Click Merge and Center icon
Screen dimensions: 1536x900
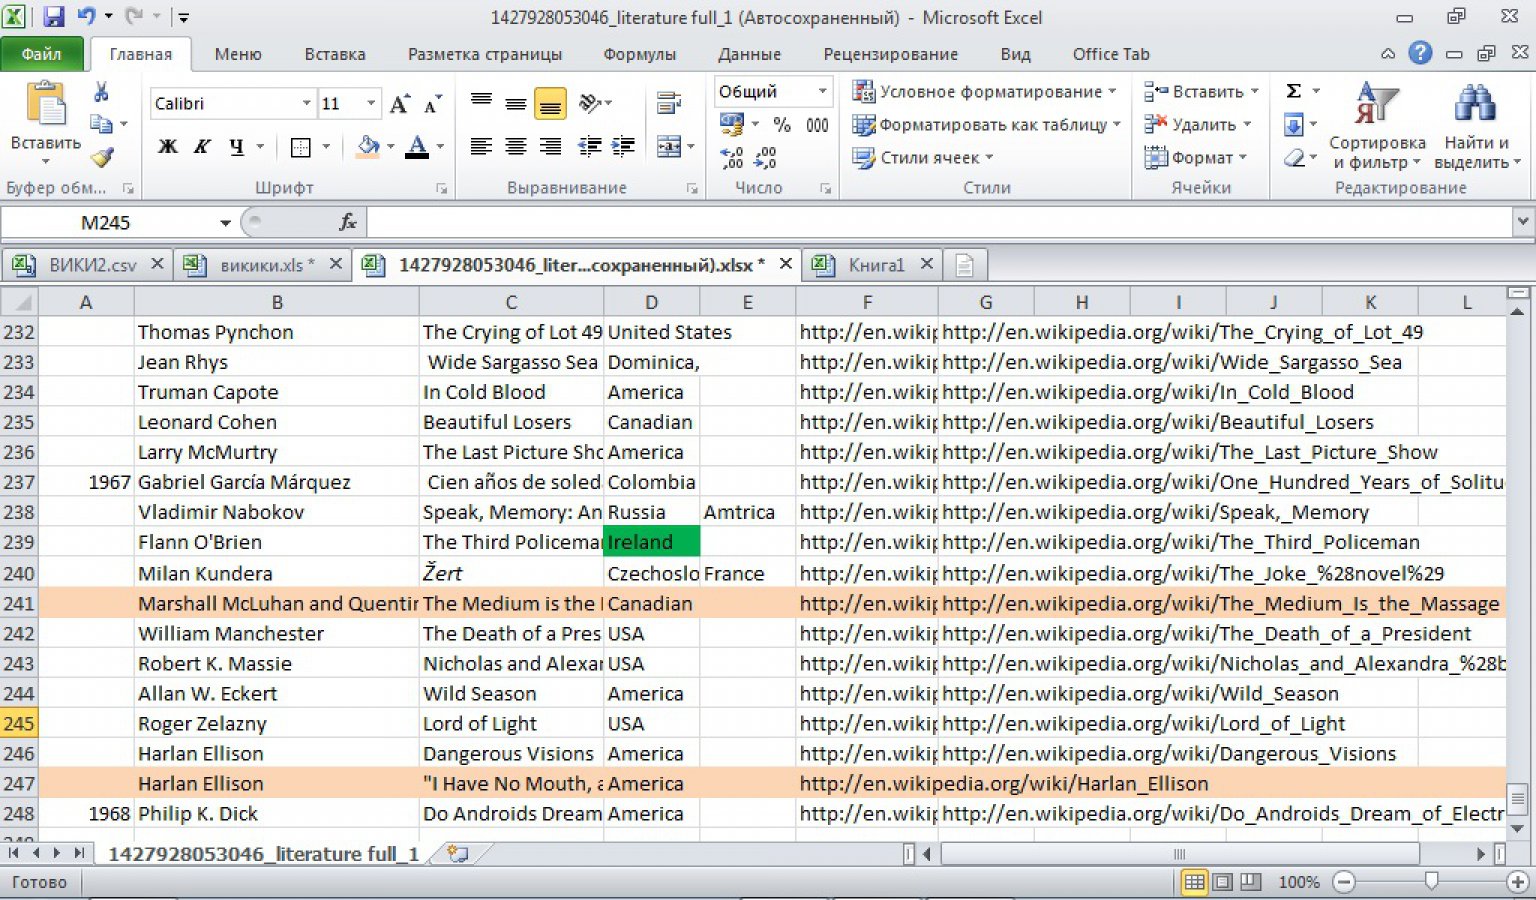click(x=669, y=147)
